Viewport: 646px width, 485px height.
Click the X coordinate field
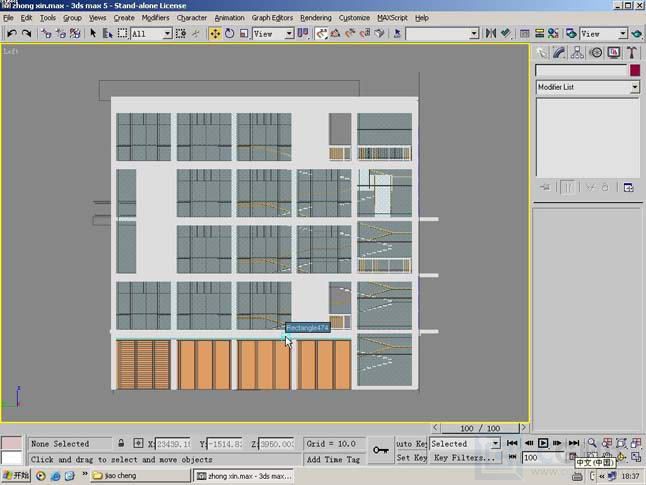[x=173, y=444]
